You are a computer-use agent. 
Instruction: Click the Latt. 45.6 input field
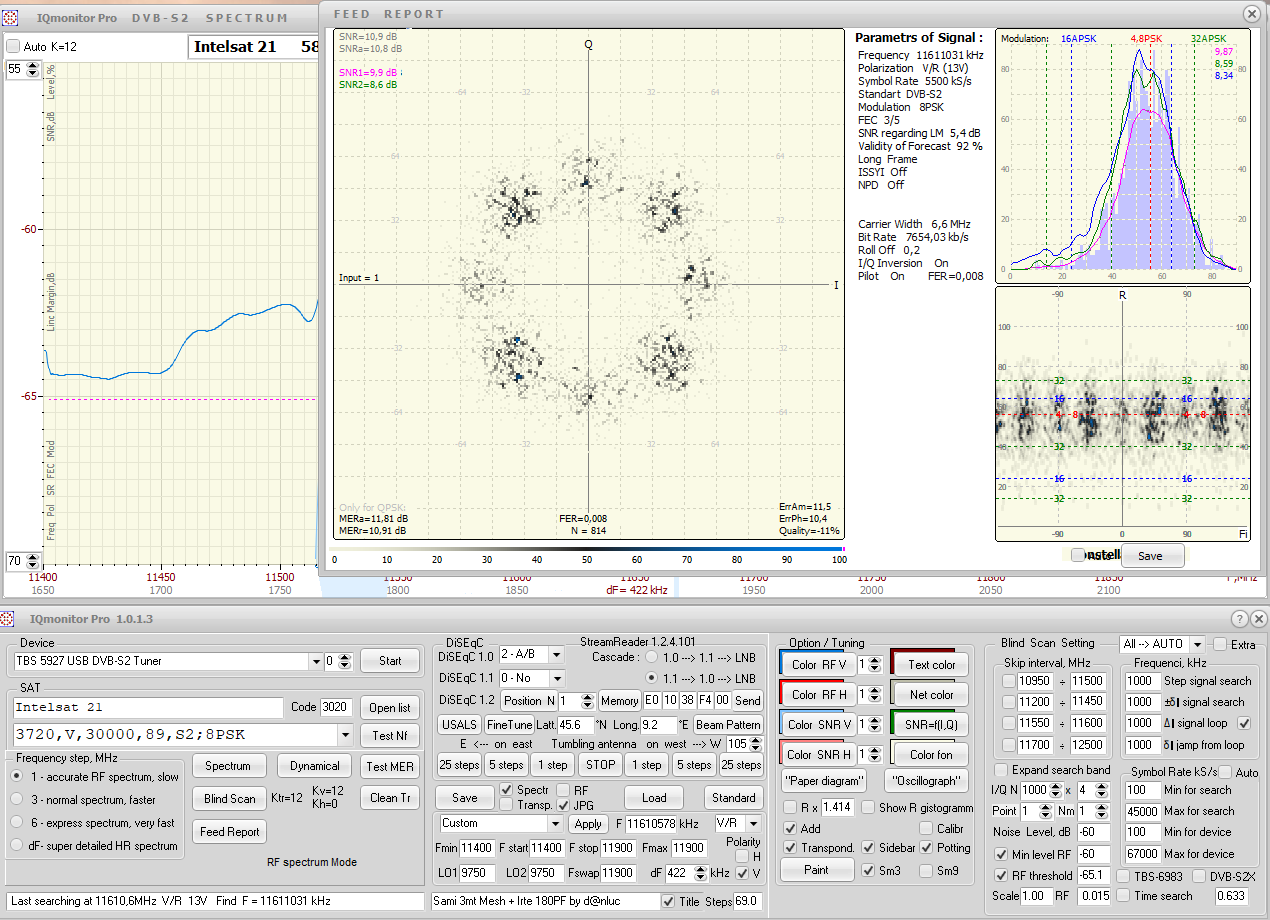click(575, 724)
